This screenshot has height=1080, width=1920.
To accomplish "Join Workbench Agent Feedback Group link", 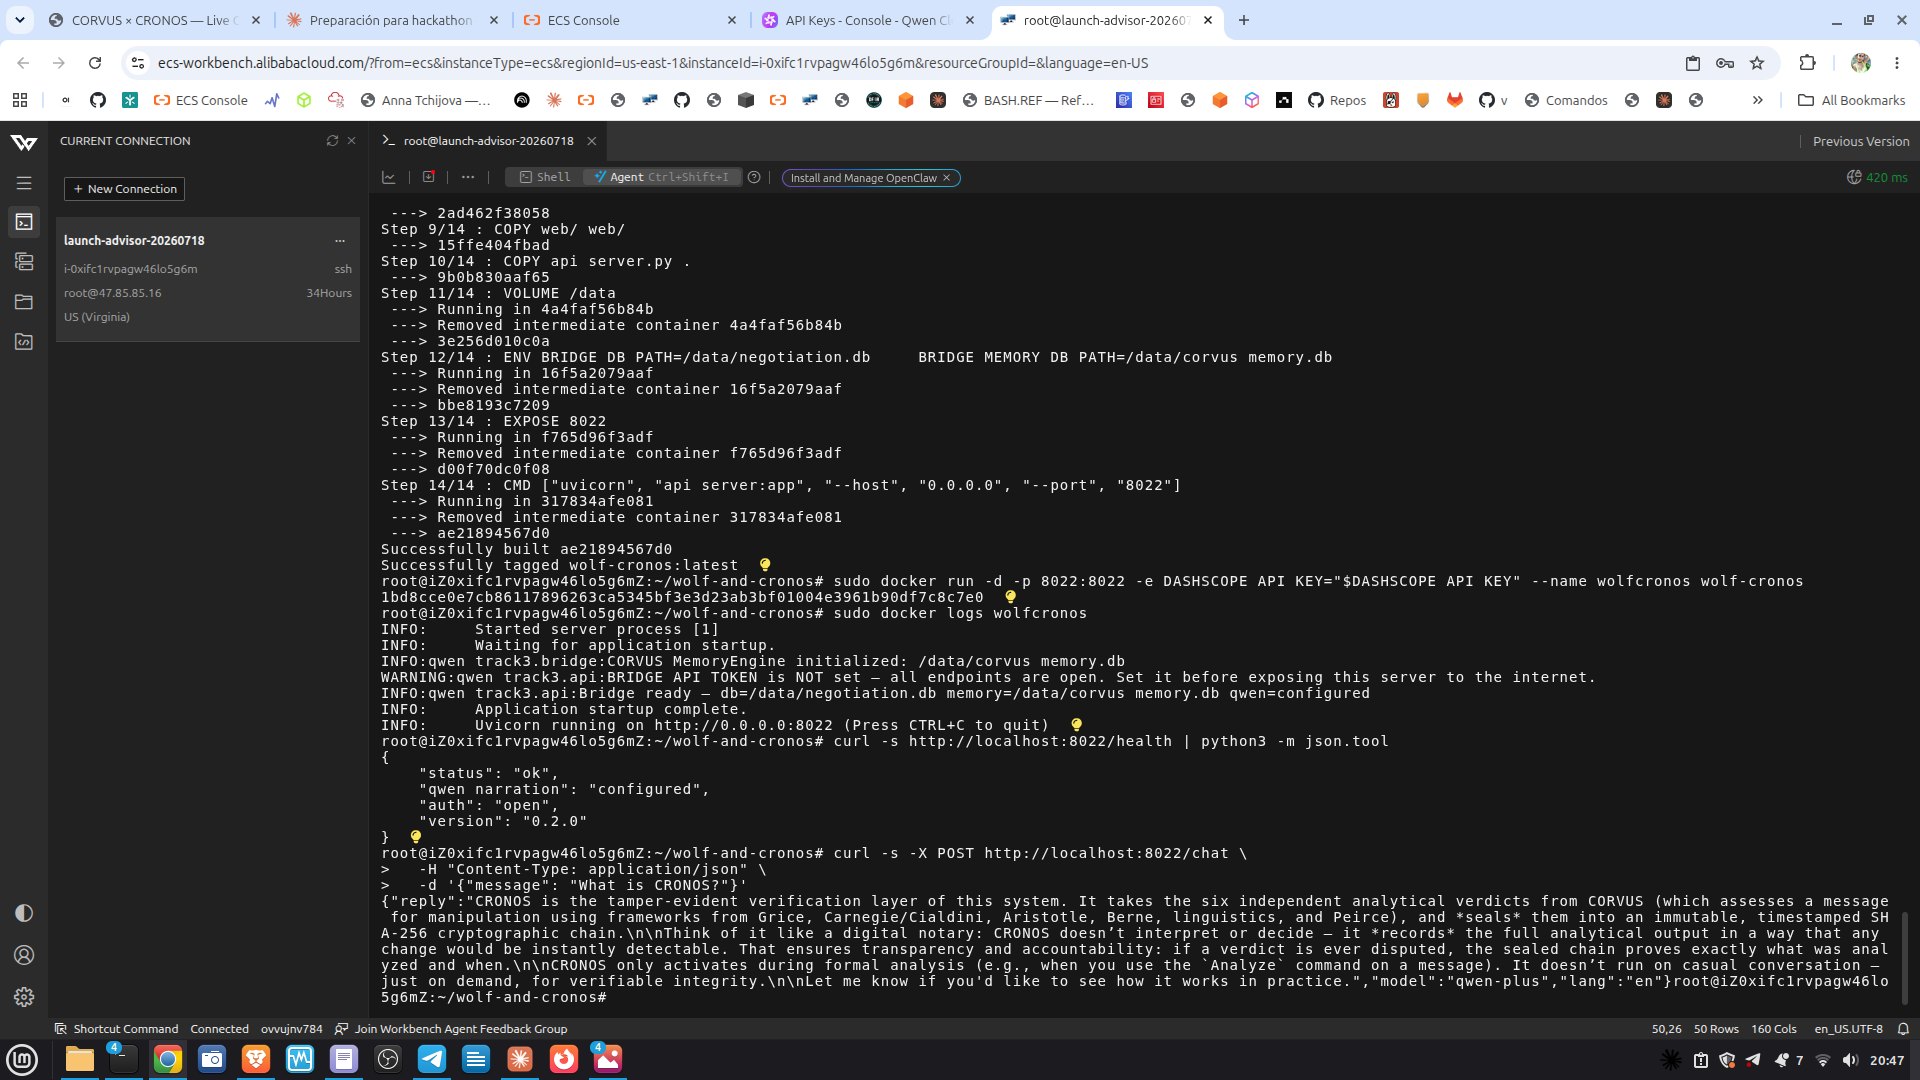I will [451, 1029].
